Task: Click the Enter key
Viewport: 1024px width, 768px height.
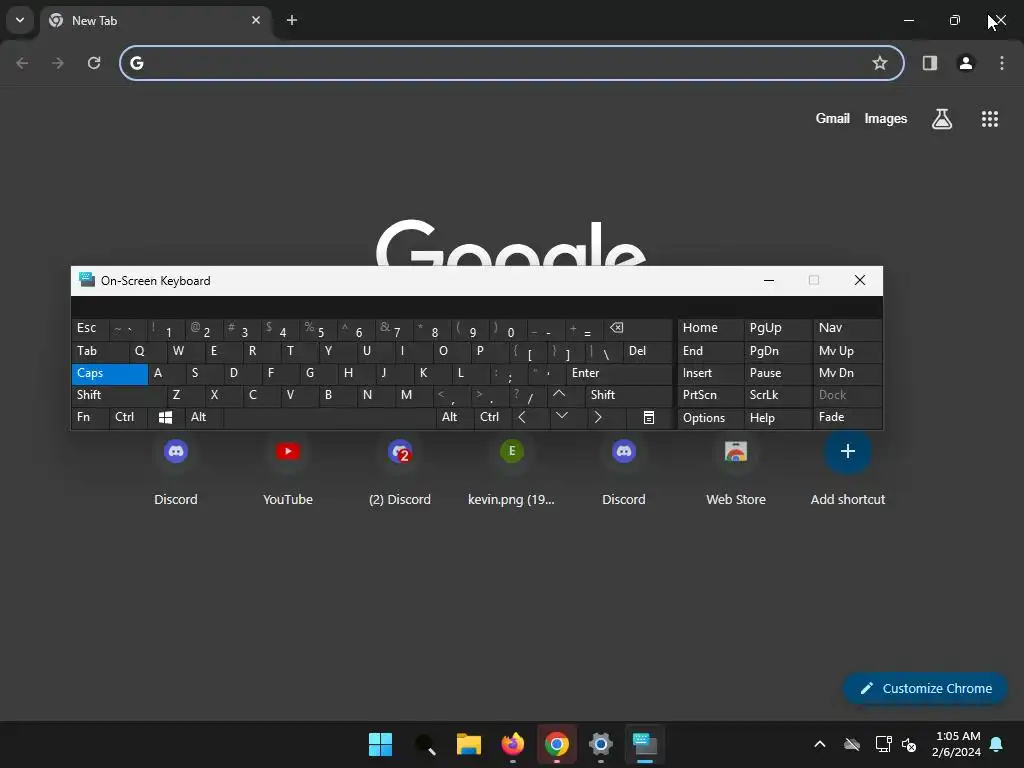Action: tap(619, 374)
